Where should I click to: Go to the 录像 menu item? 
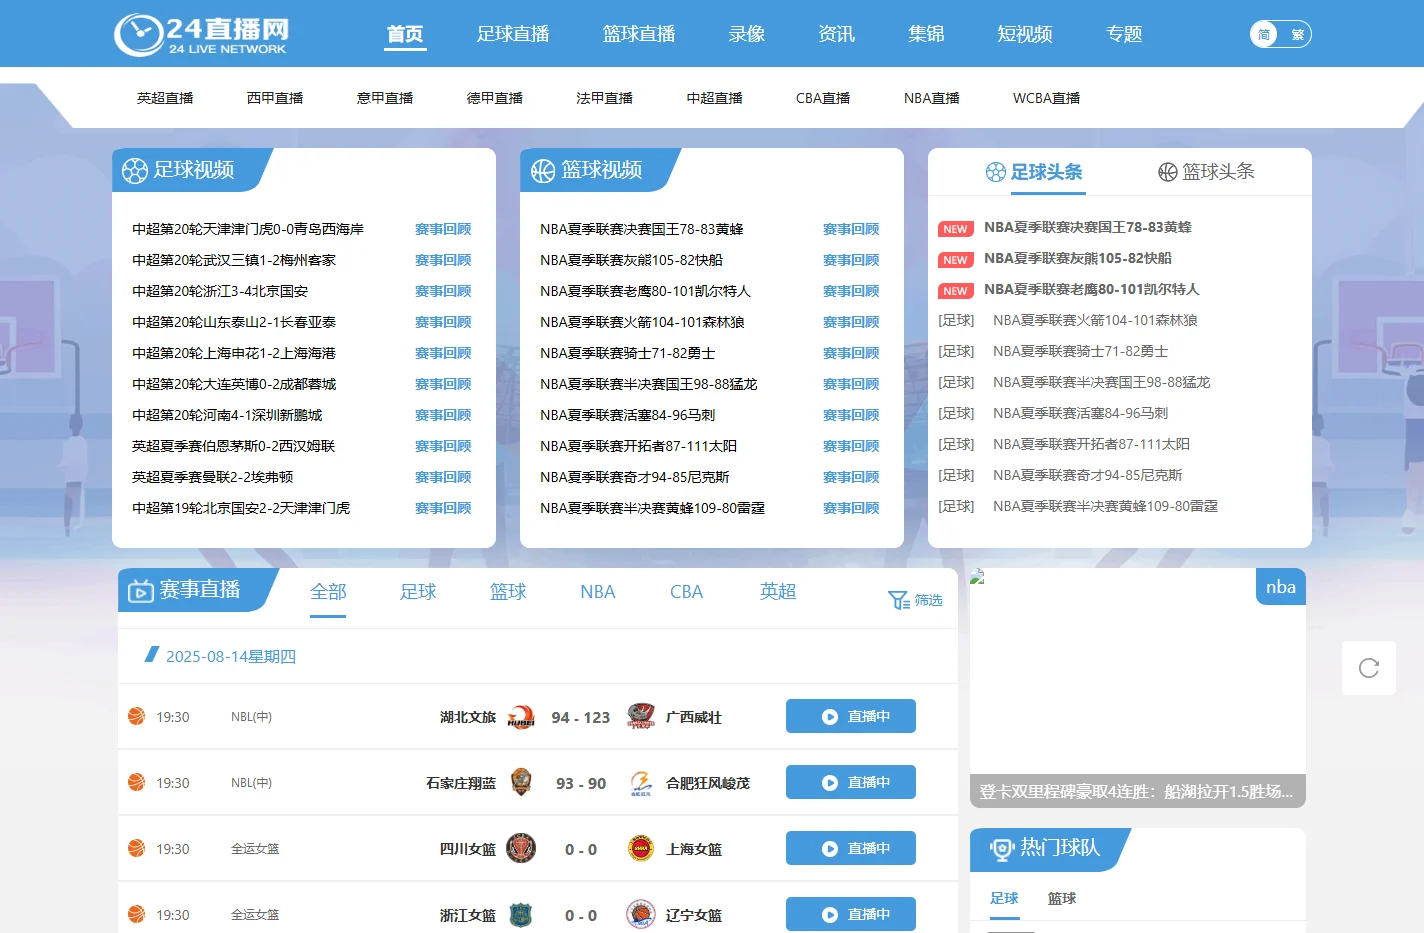747,34
